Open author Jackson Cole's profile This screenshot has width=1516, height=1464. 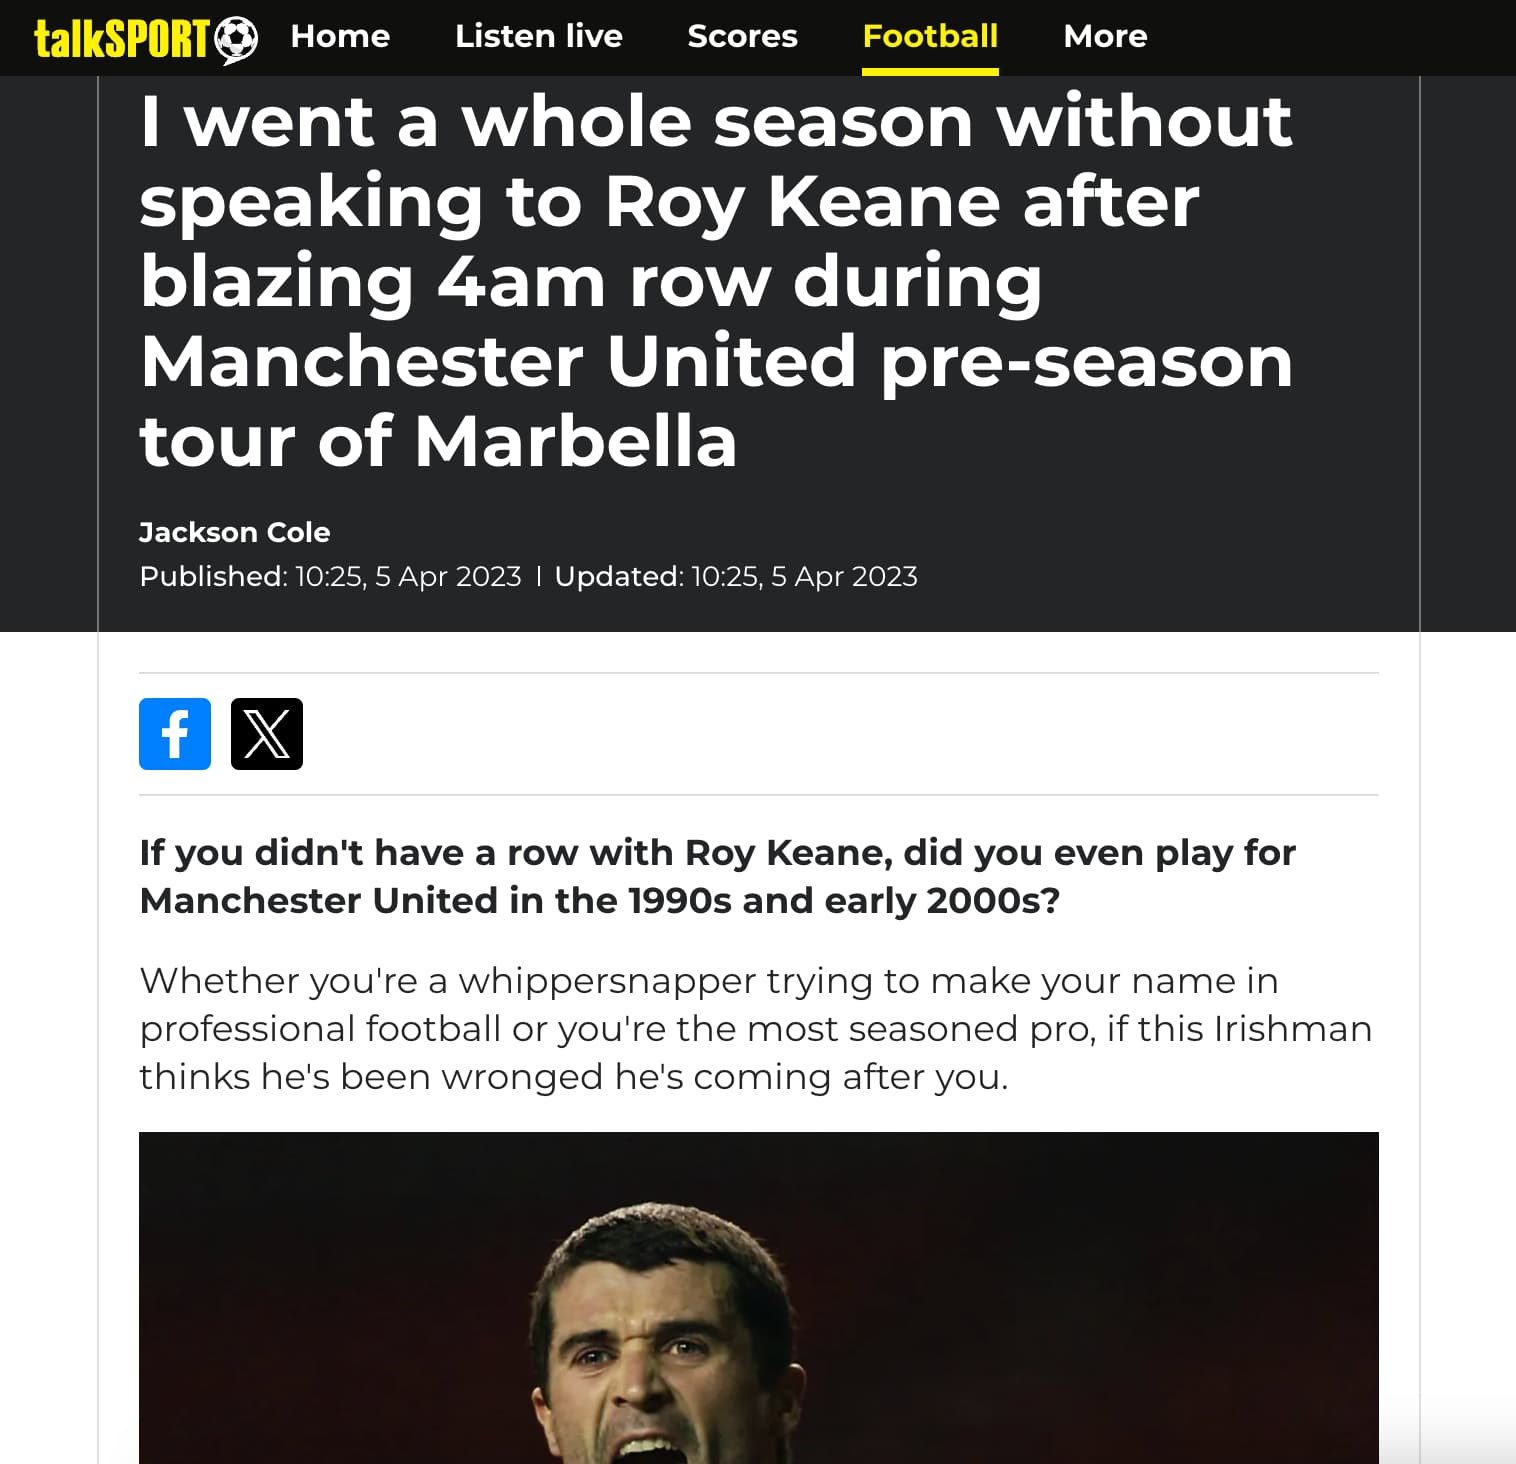234,532
